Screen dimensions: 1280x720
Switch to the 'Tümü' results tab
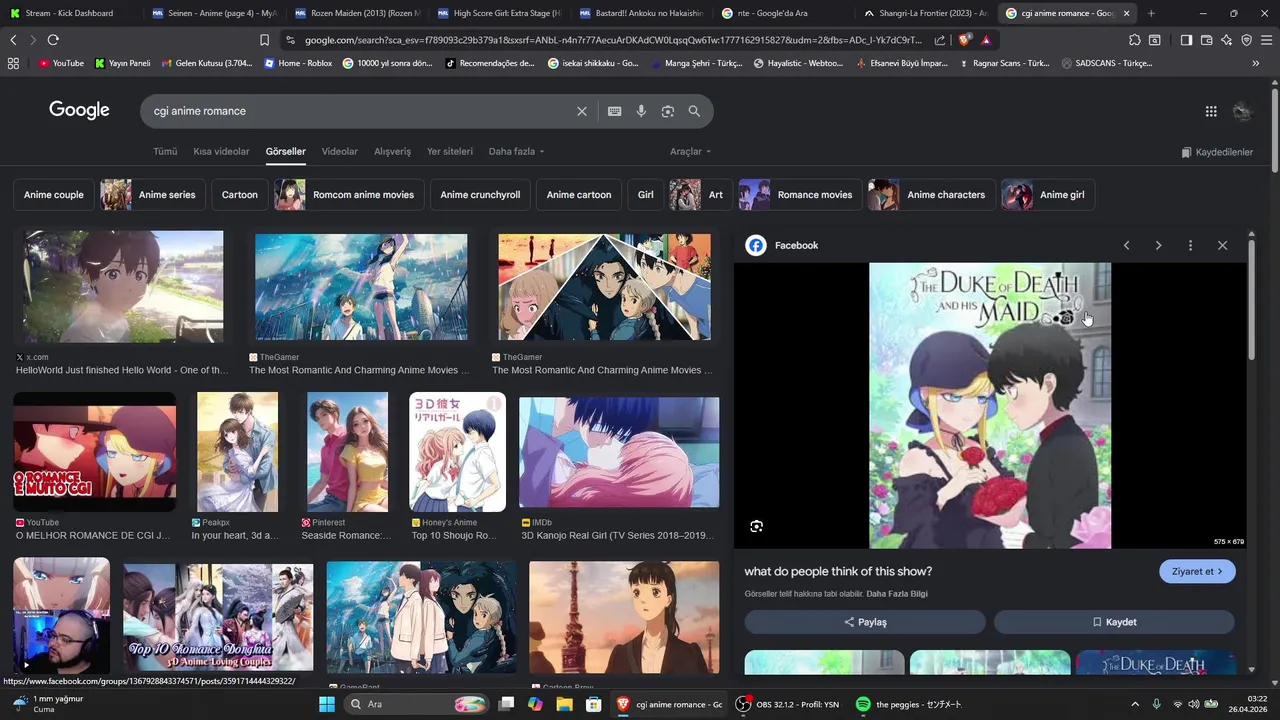165,152
